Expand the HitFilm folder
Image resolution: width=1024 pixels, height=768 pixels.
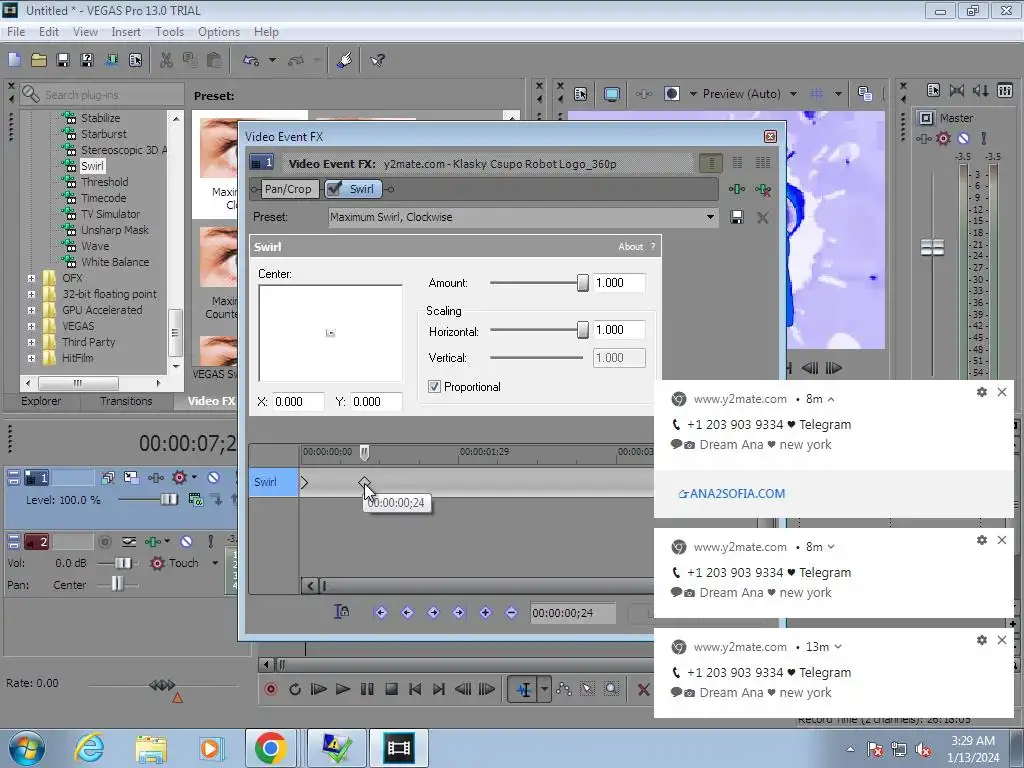point(31,358)
